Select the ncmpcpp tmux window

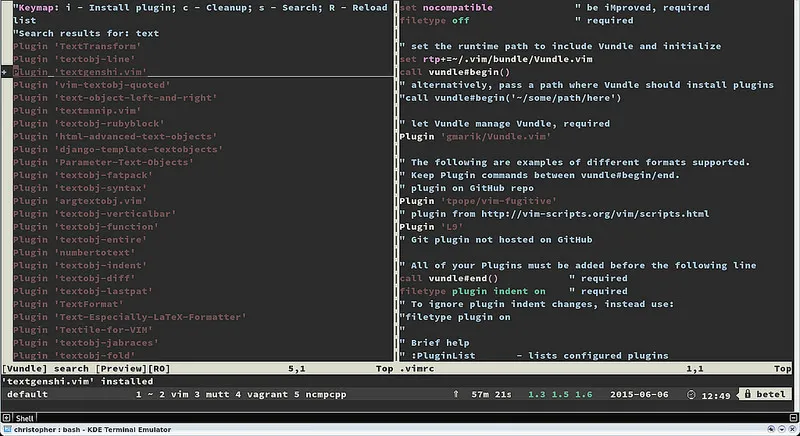click(x=299, y=395)
